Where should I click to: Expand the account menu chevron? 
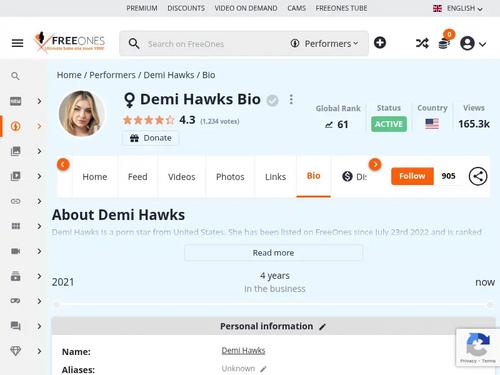click(x=482, y=44)
